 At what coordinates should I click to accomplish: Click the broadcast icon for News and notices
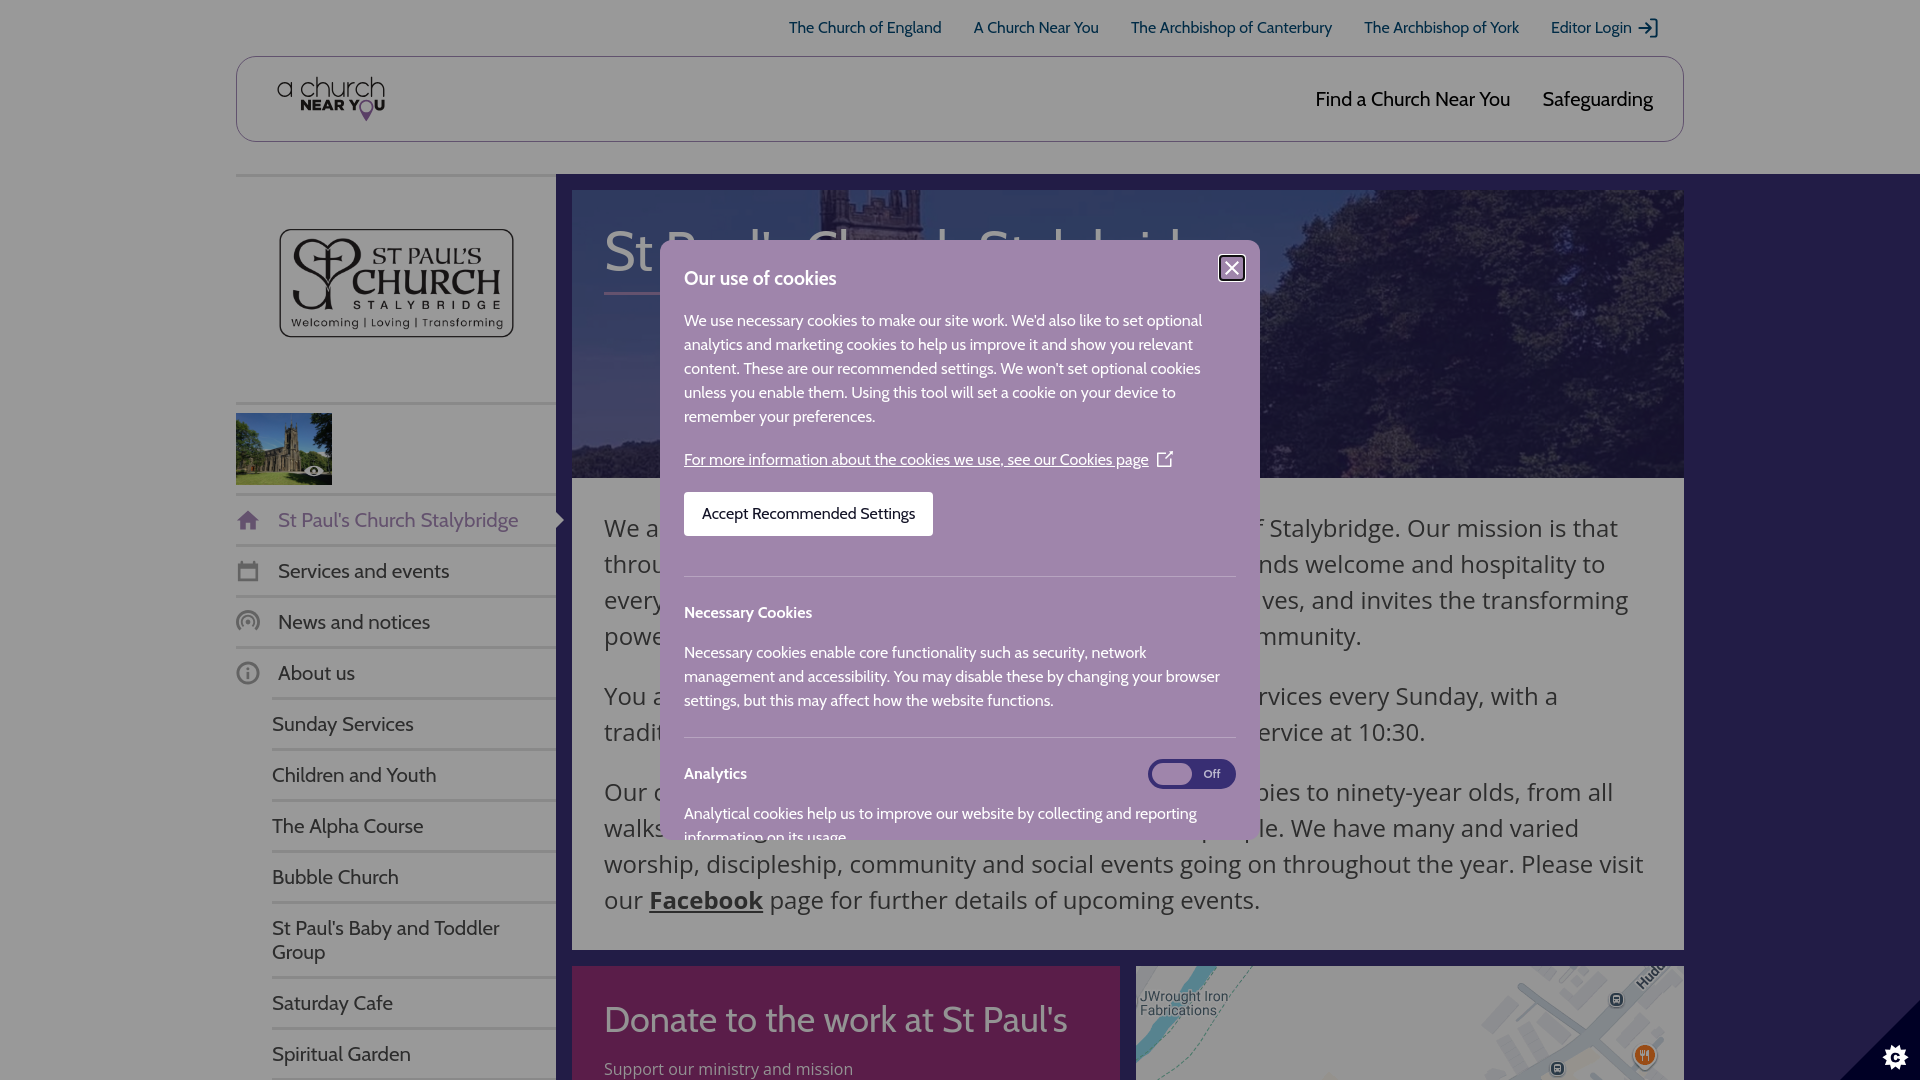(x=248, y=622)
